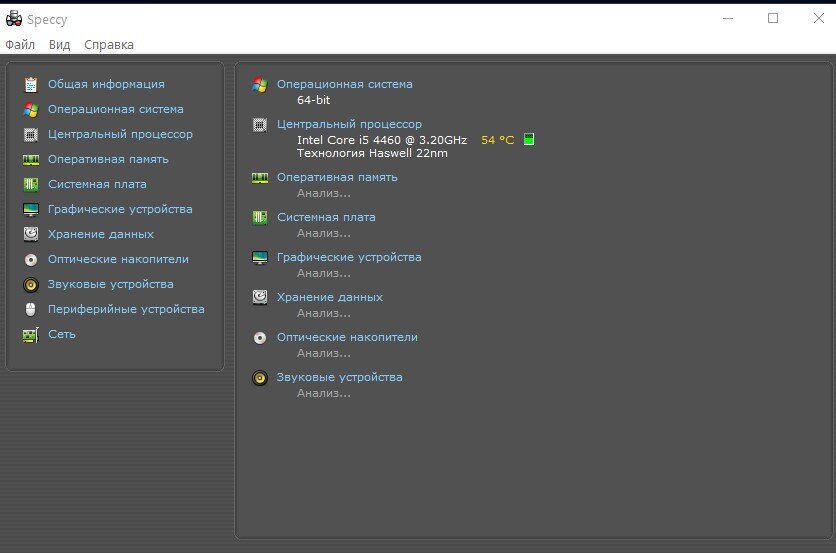Open Оперативная память section in sidebar

pos(108,159)
